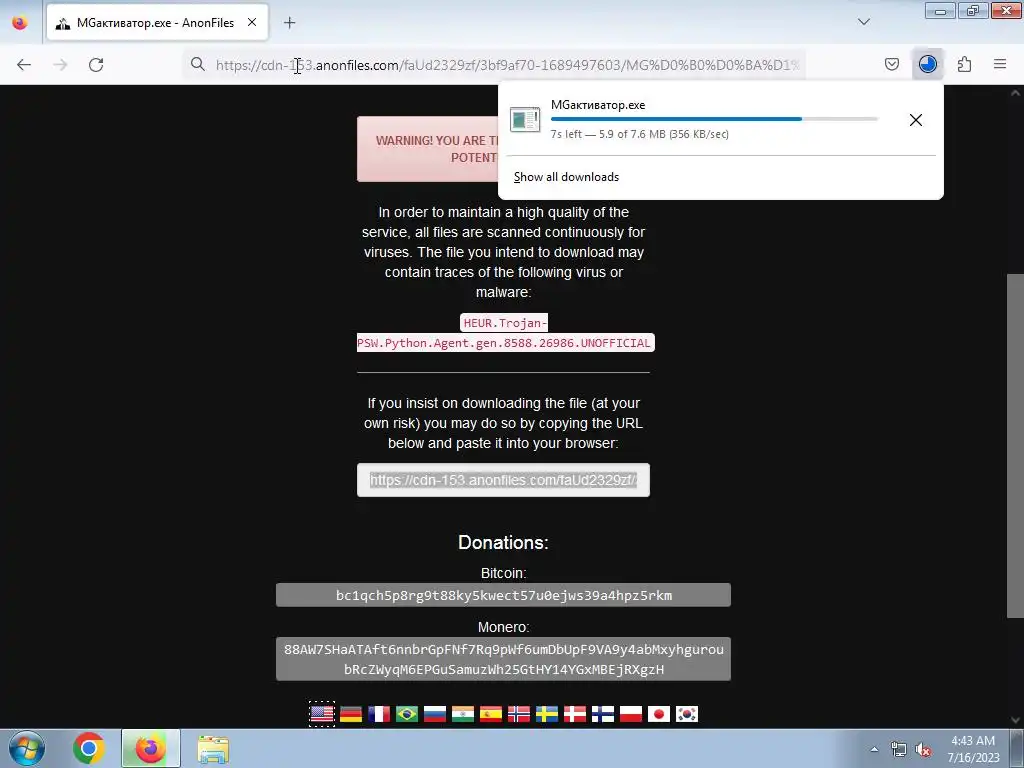Switch language with the South Korean flag

687,714
